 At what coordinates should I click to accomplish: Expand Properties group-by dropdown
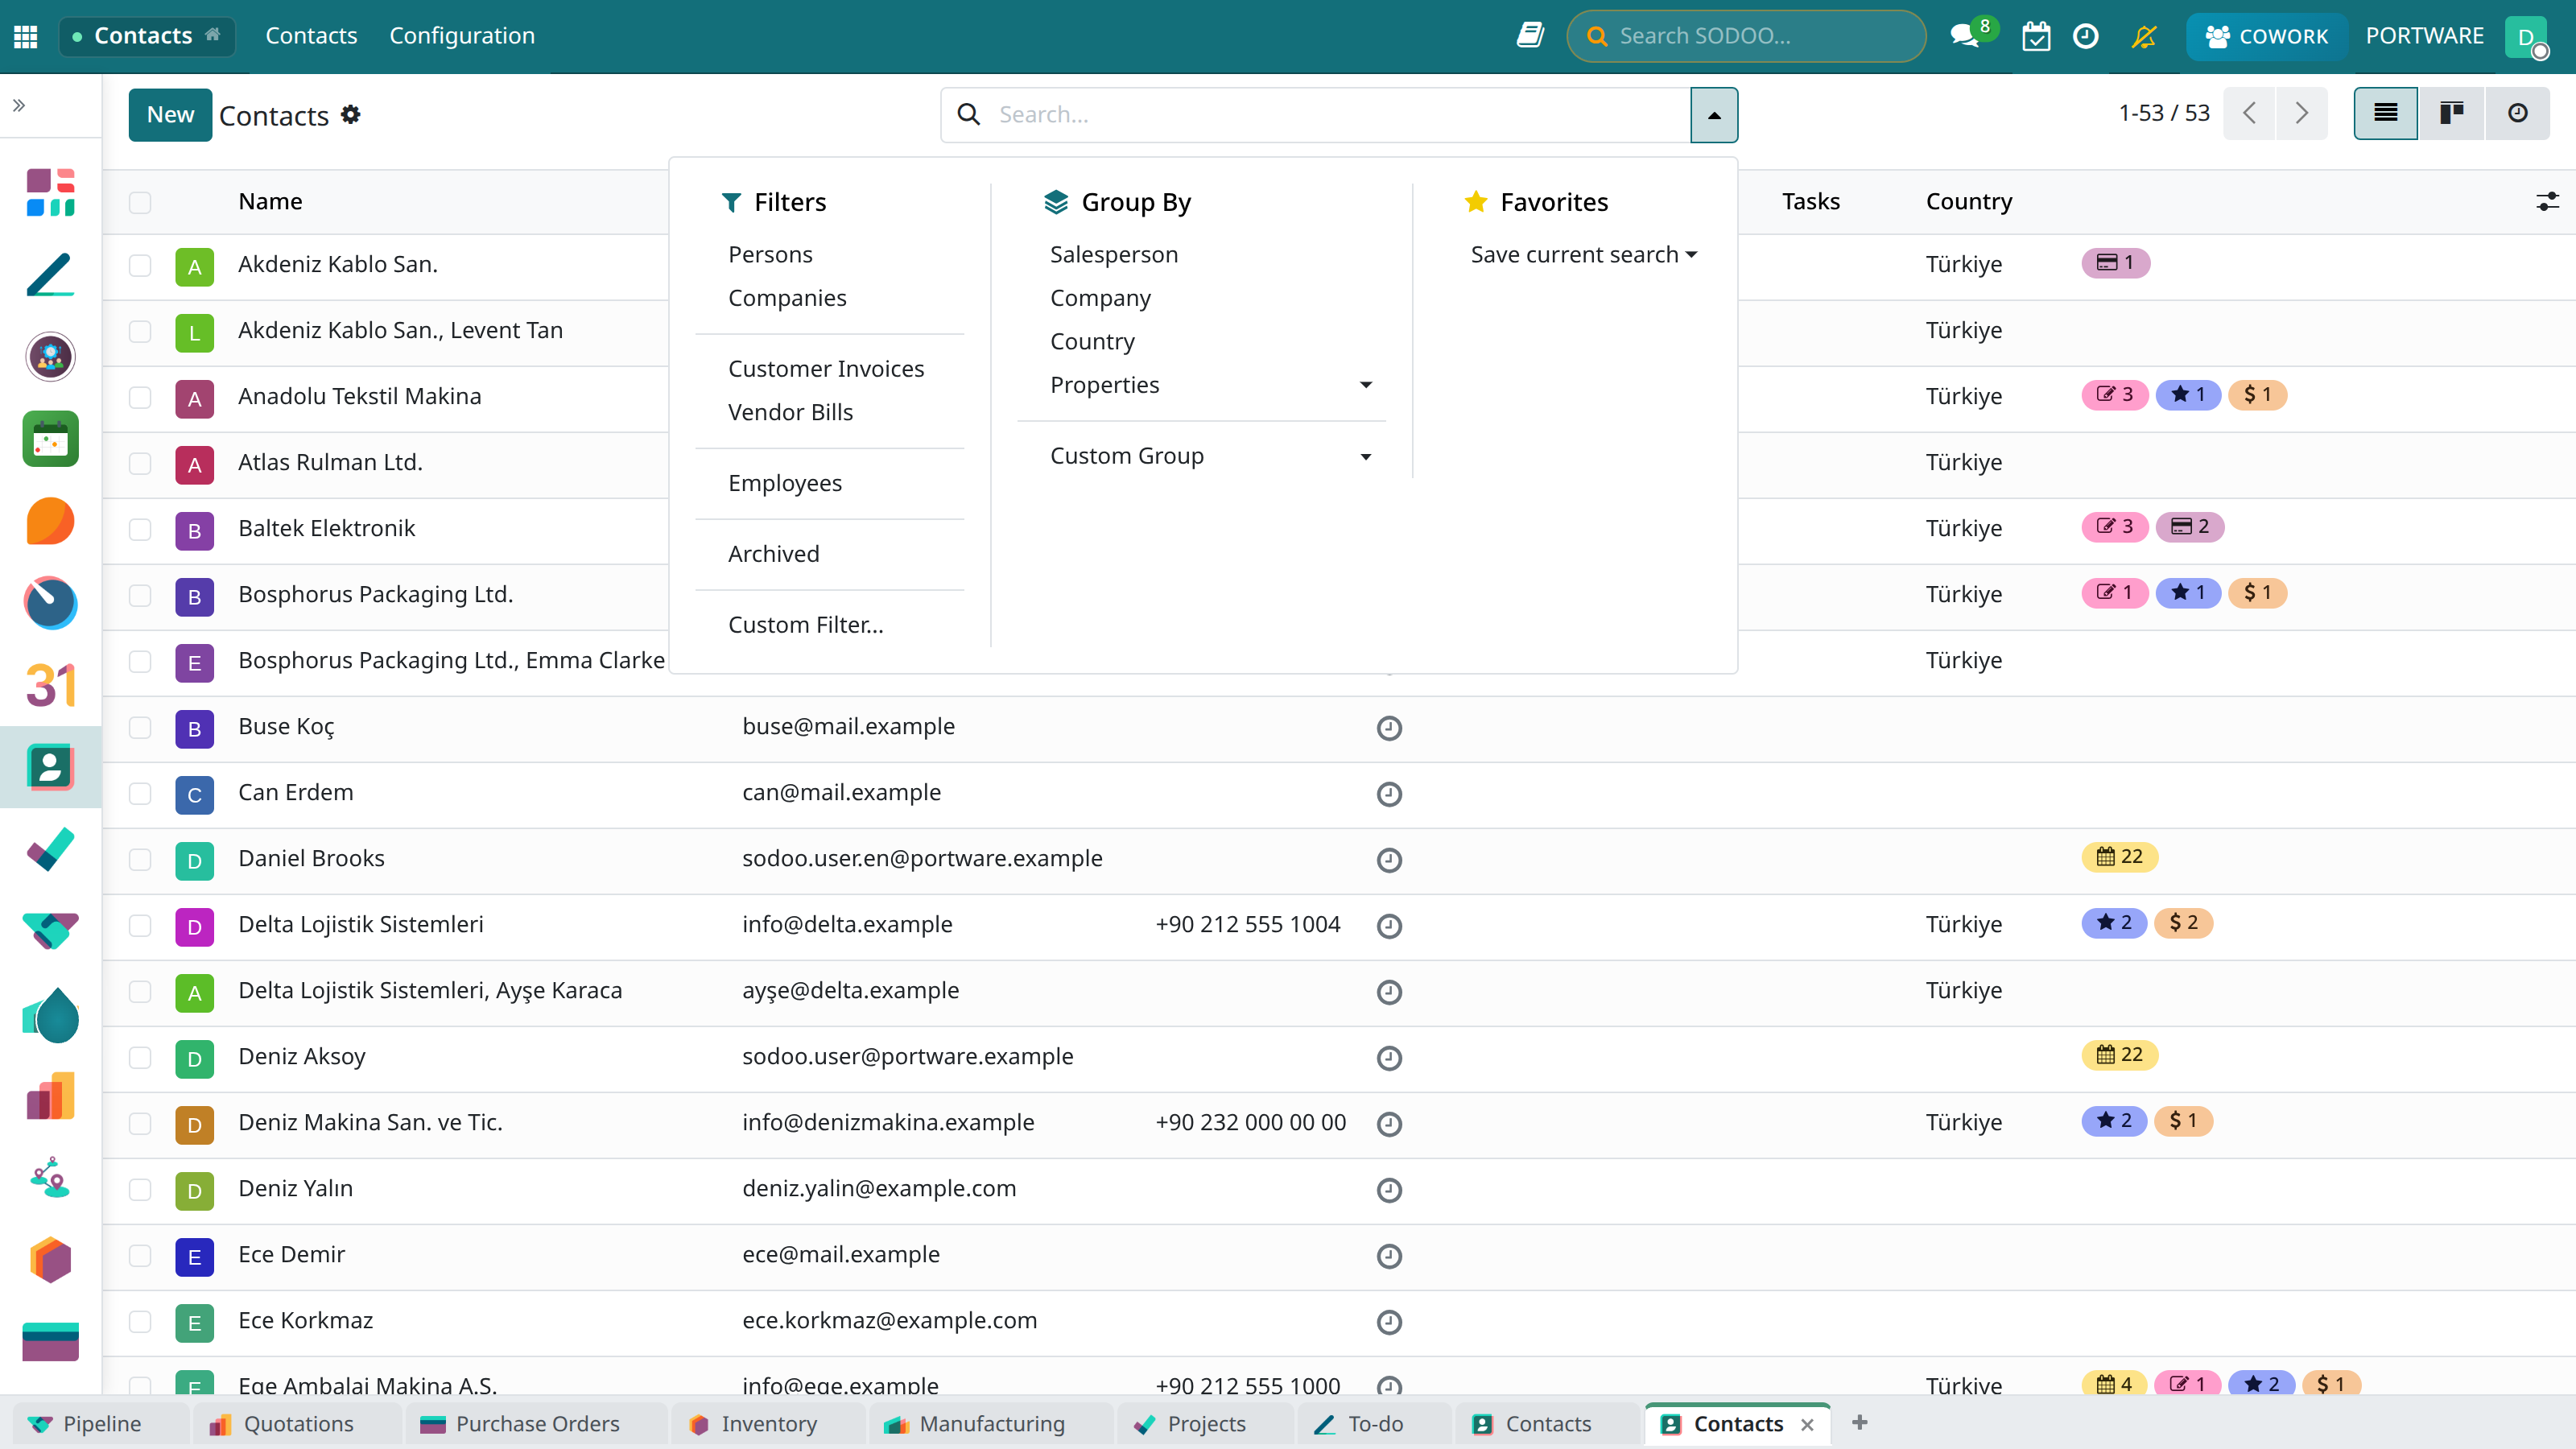[x=1210, y=385]
